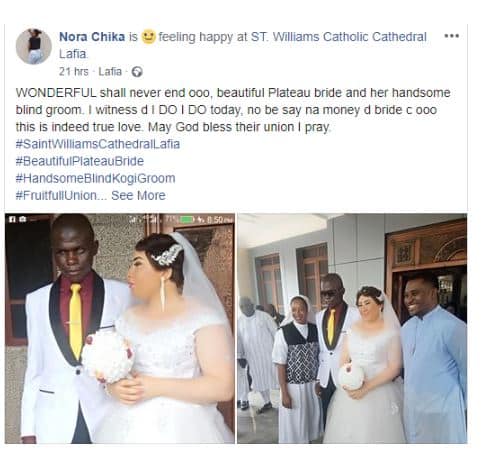
Task: Open ST. Williams Catholic Cathedral location link
Action: click(339, 37)
